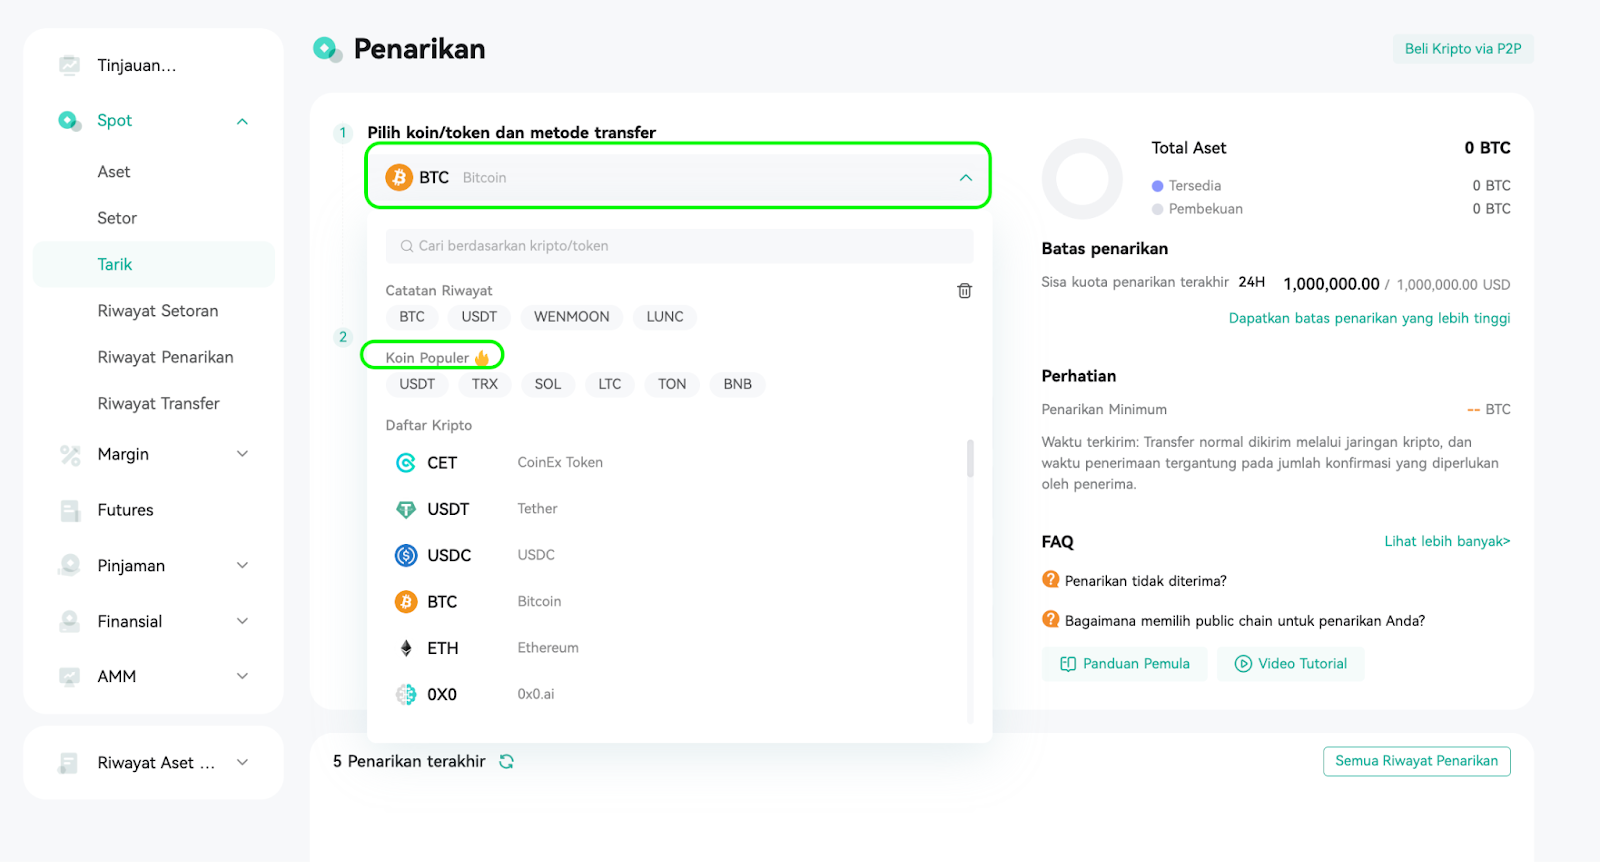Click the question icon beside Penarikan tidak diterima

coord(1051,580)
